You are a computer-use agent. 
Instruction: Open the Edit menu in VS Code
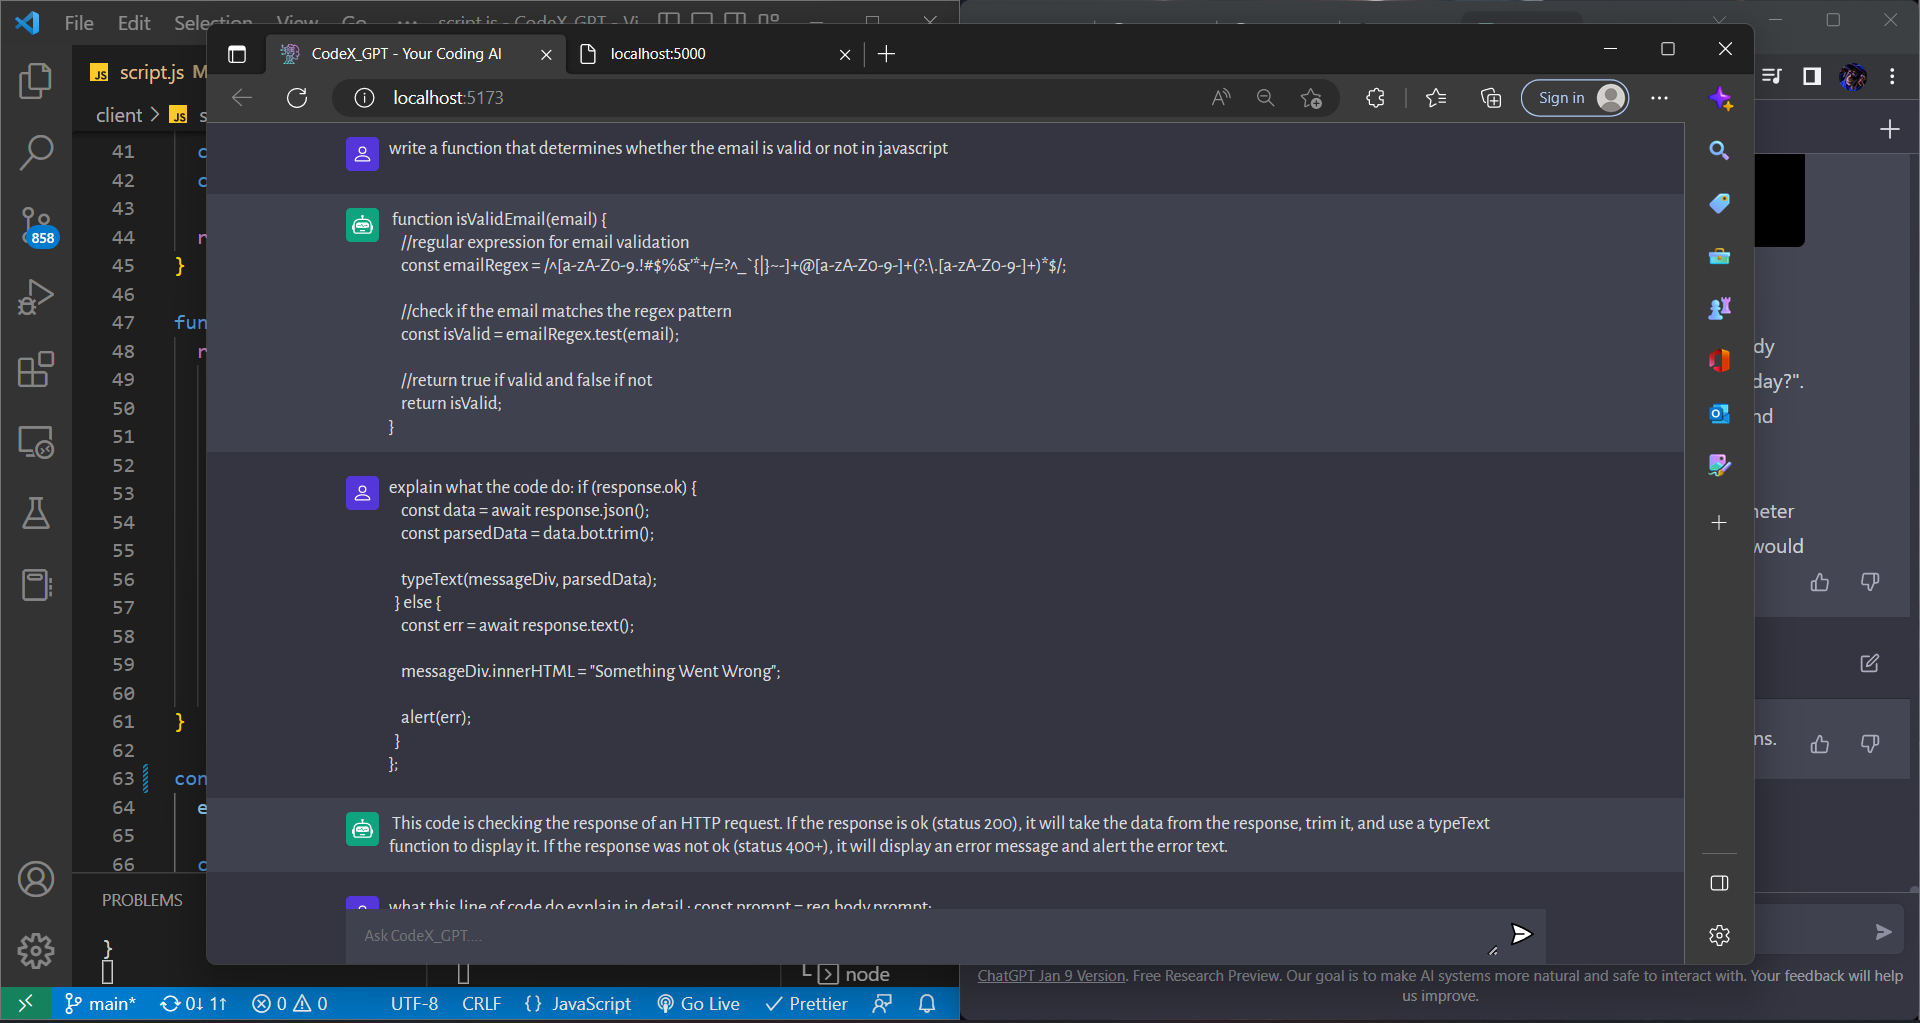(133, 22)
